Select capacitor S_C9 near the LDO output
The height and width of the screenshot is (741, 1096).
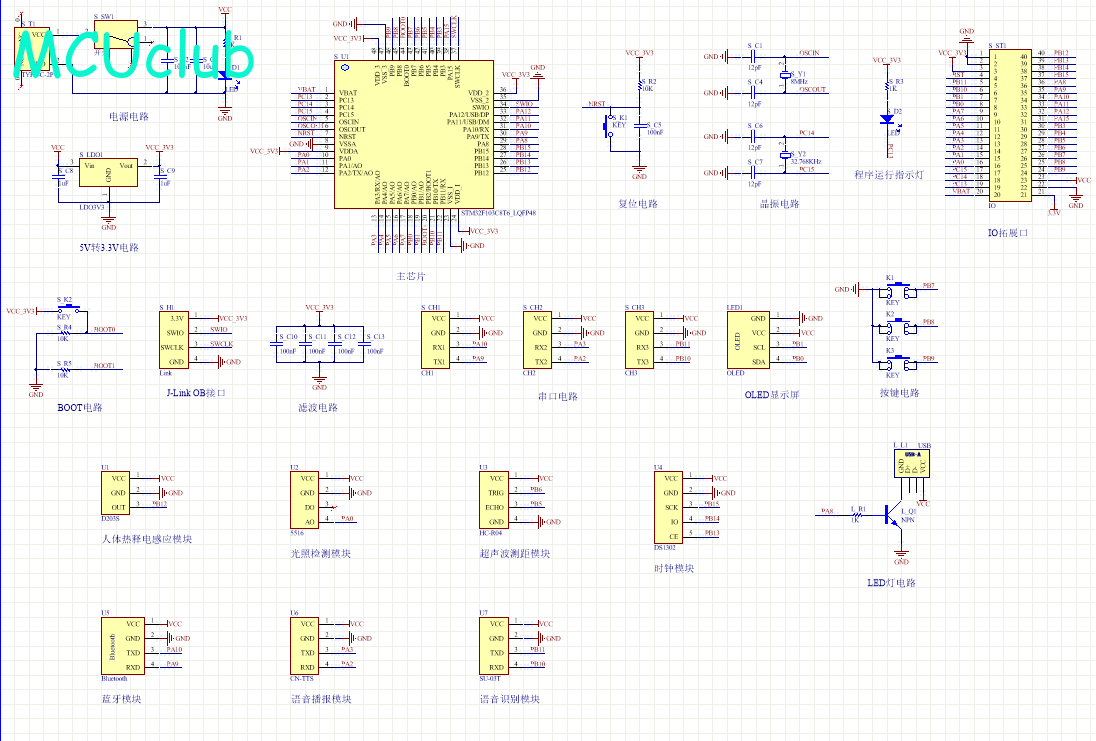[x=161, y=175]
